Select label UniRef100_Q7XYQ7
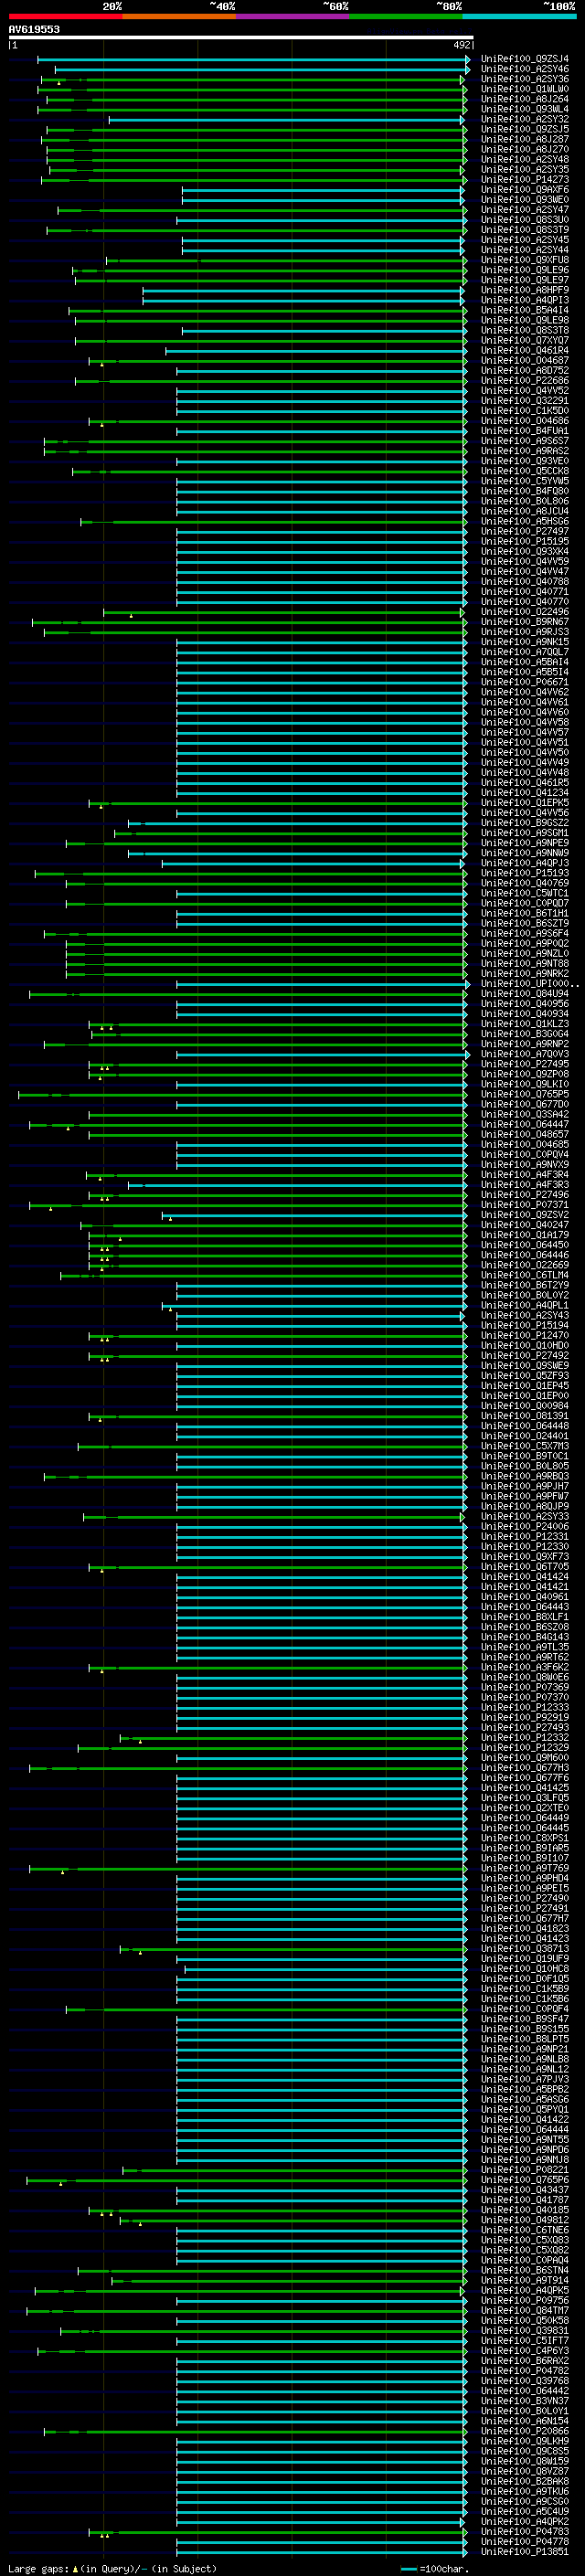The image size is (585, 2576). pyautogui.click(x=524, y=341)
